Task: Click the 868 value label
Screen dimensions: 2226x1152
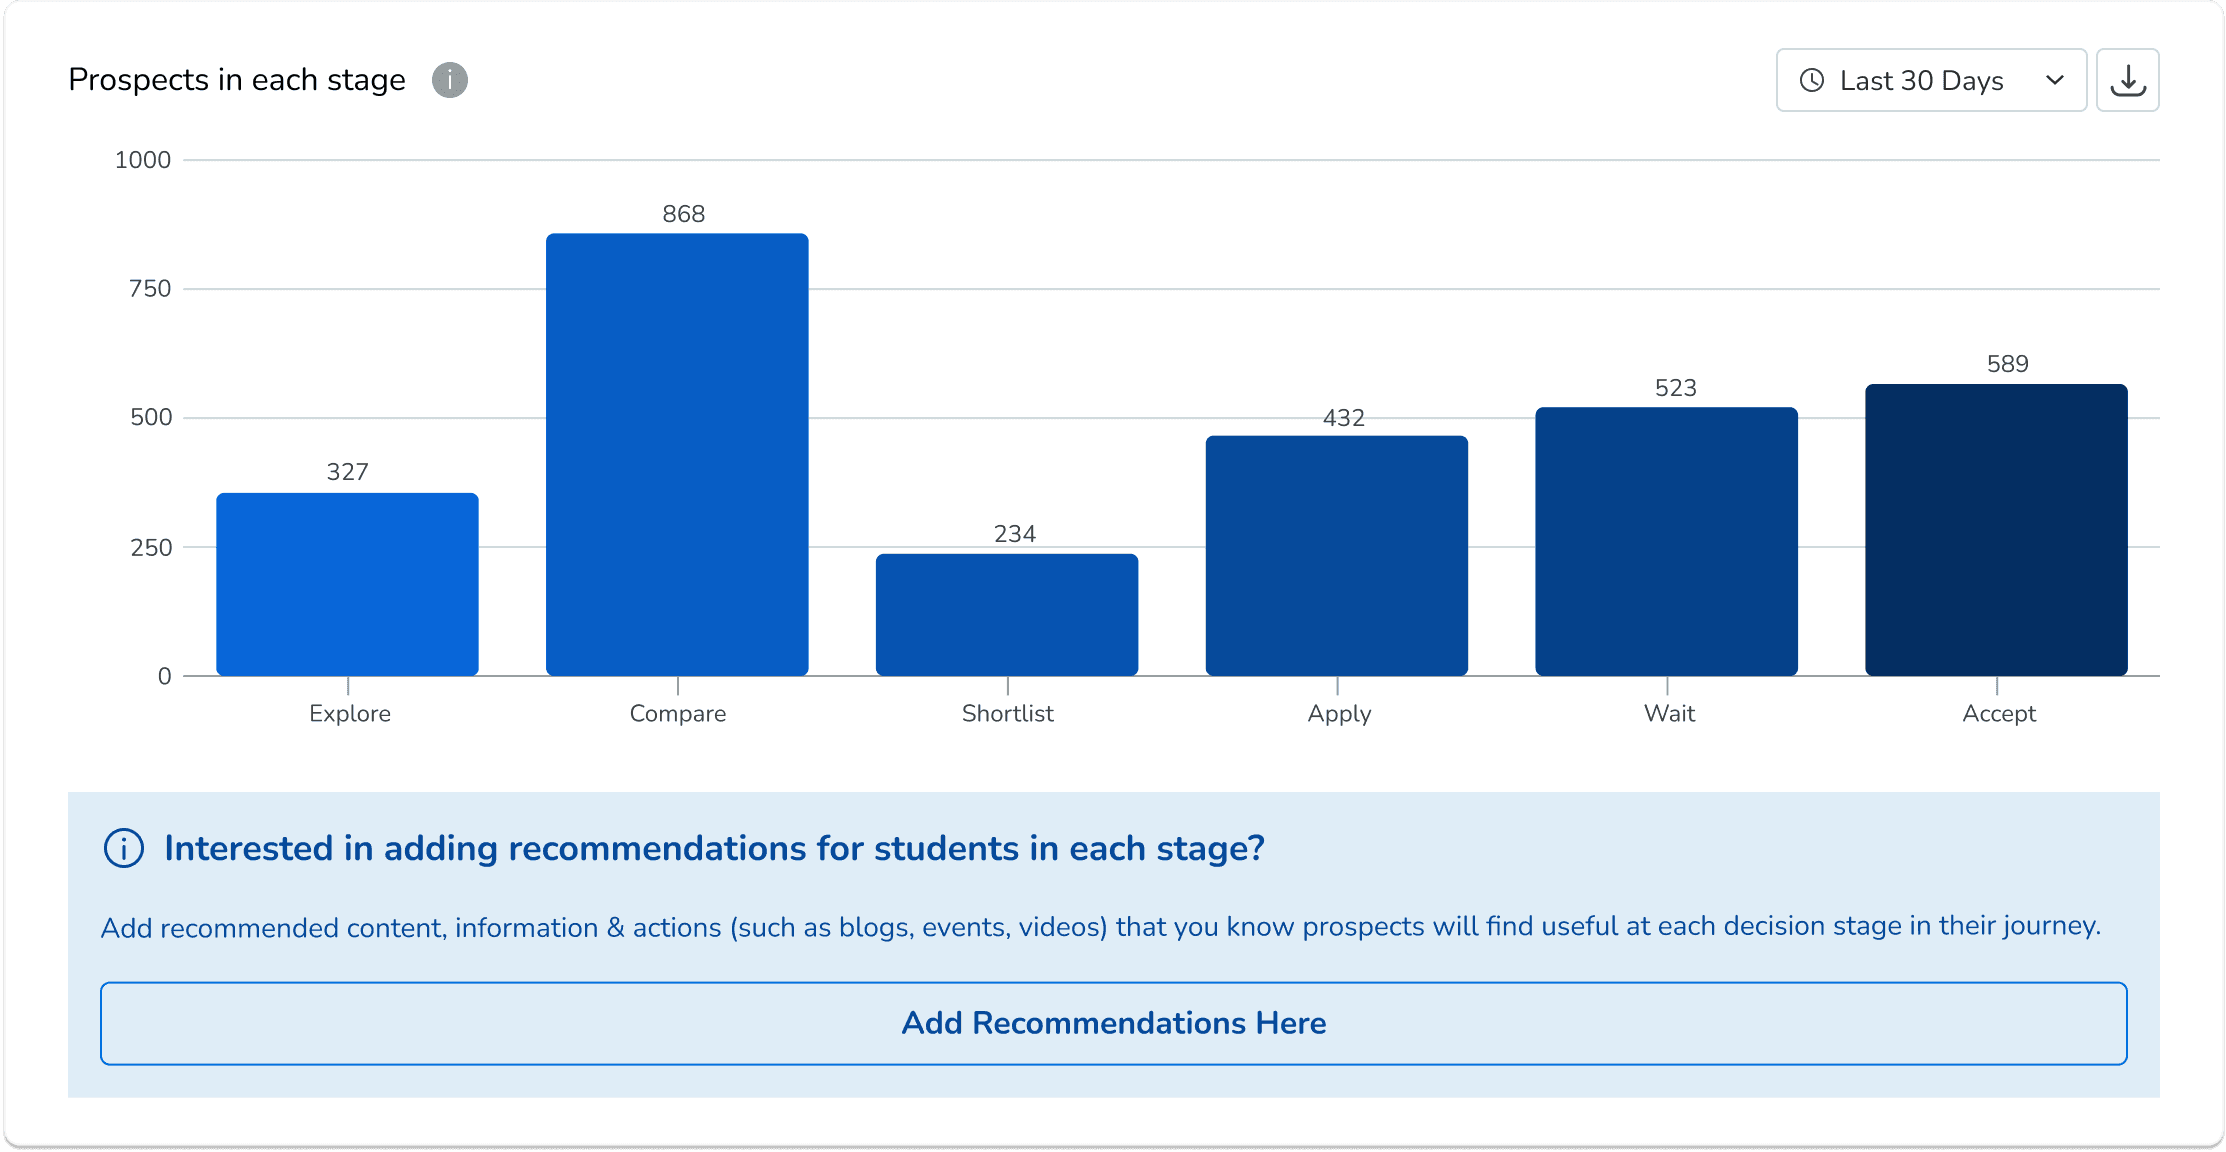Action: pos(684,214)
